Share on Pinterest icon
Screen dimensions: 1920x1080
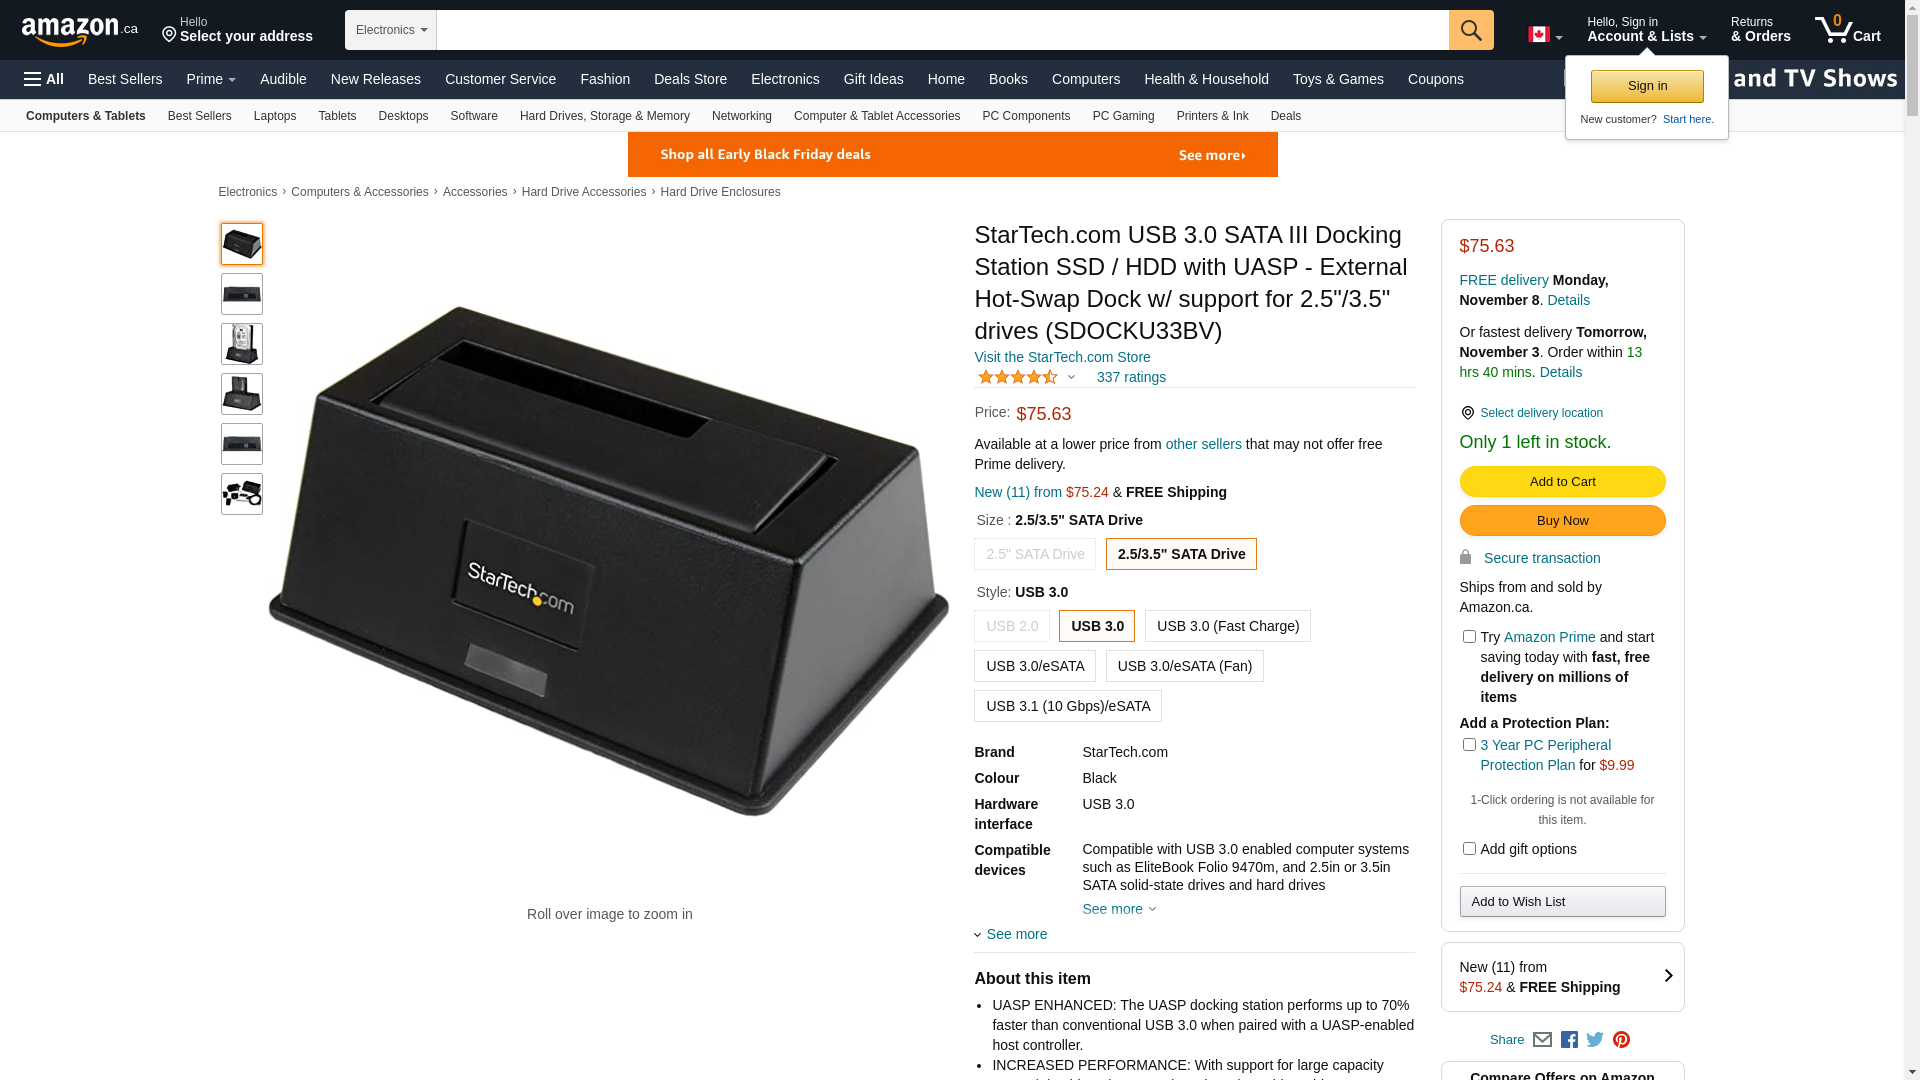[1621, 1040]
